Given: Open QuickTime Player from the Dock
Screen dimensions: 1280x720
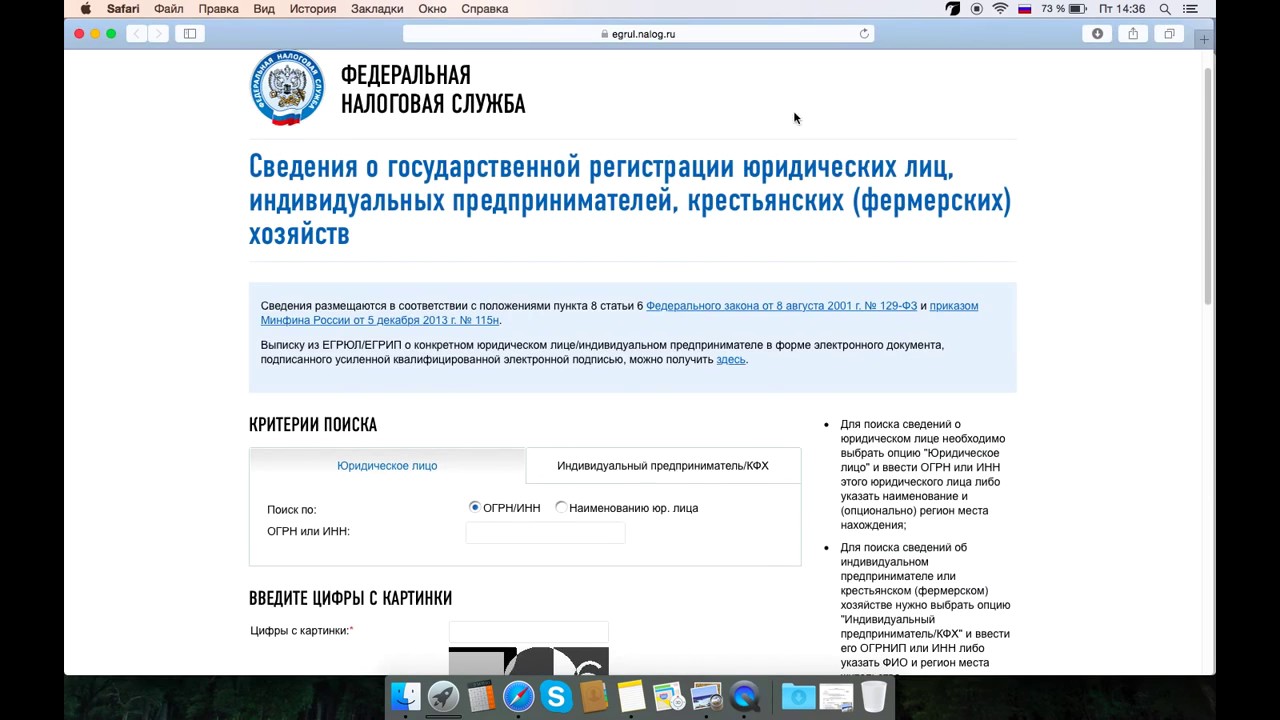Looking at the screenshot, I should coord(744,697).
